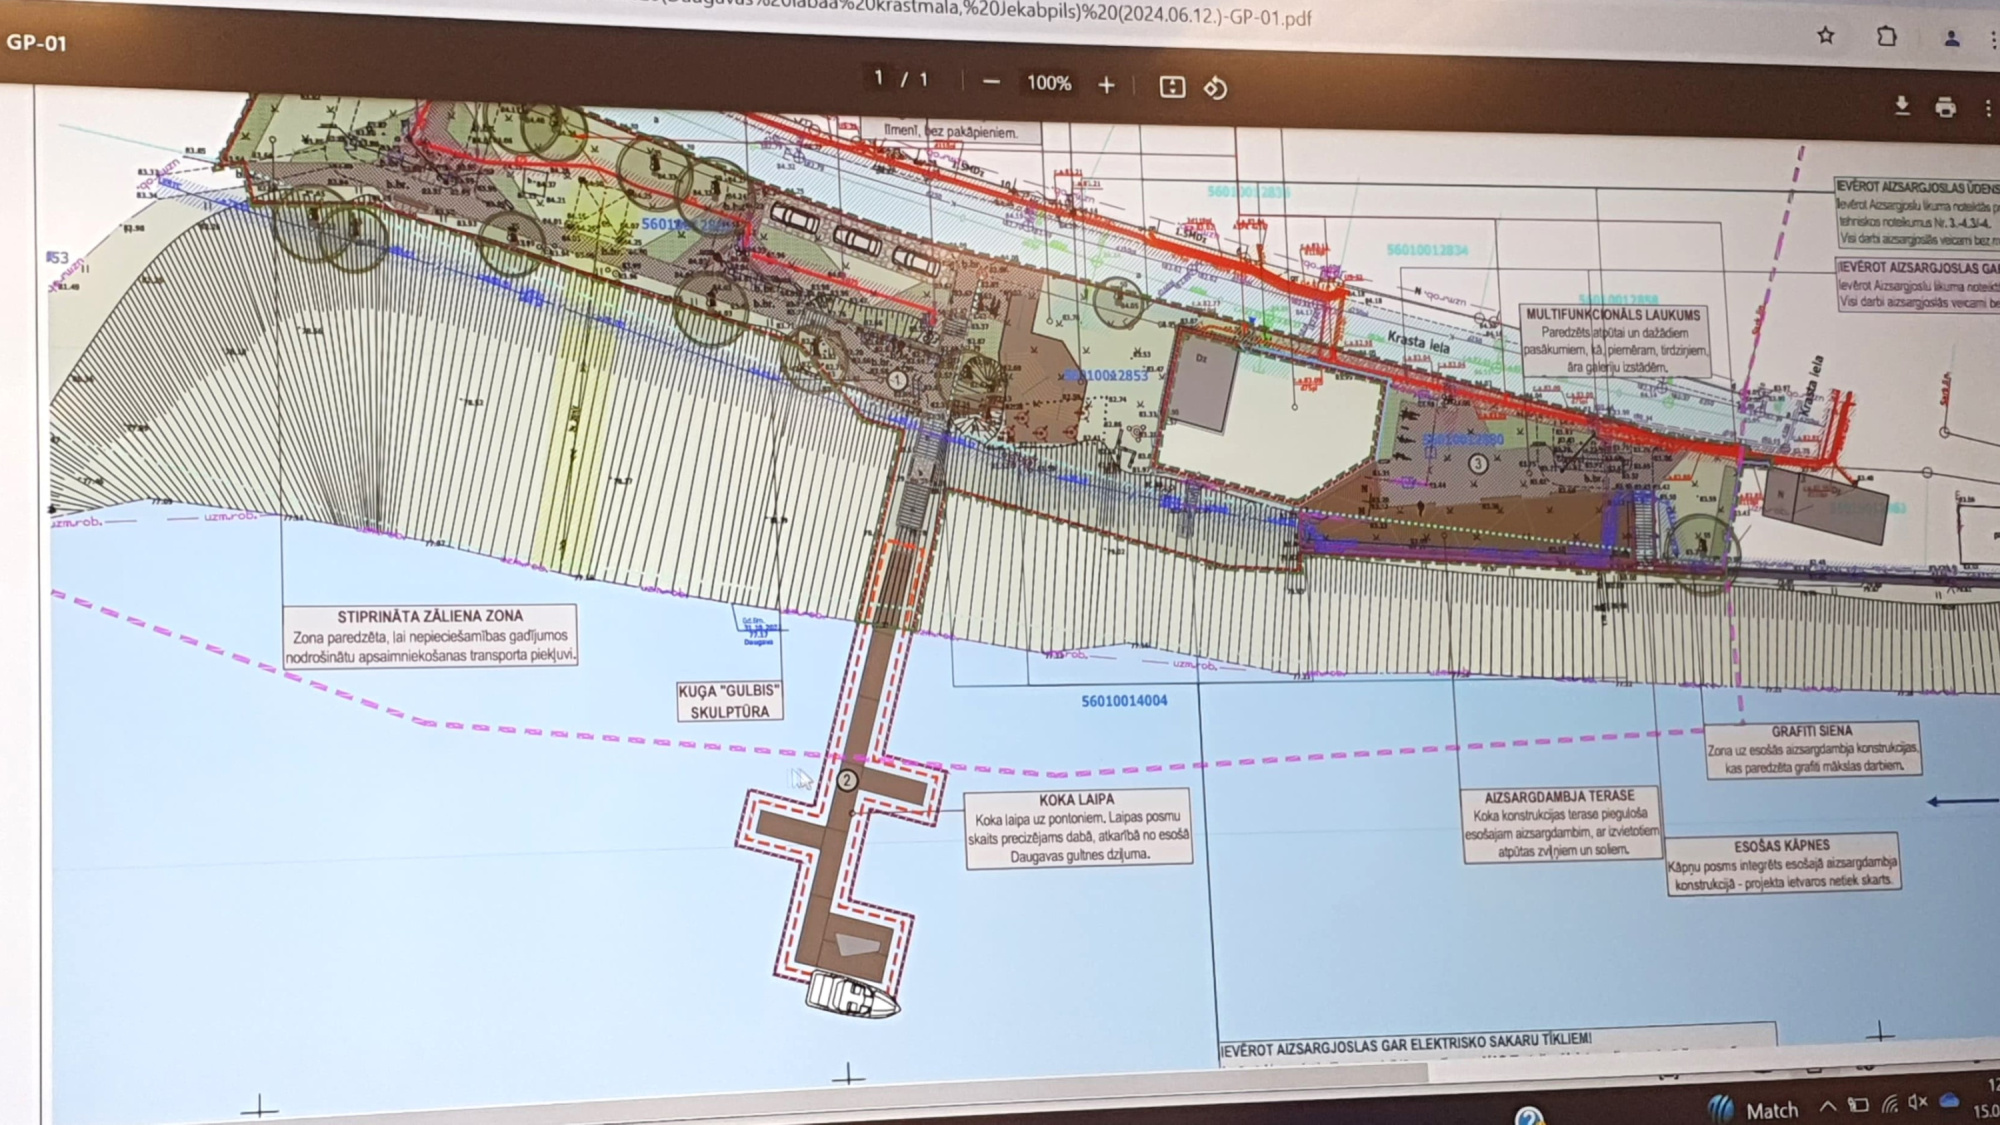Click the zoom out minus button
Screen dimensions: 2000x1125
click(991, 83)
